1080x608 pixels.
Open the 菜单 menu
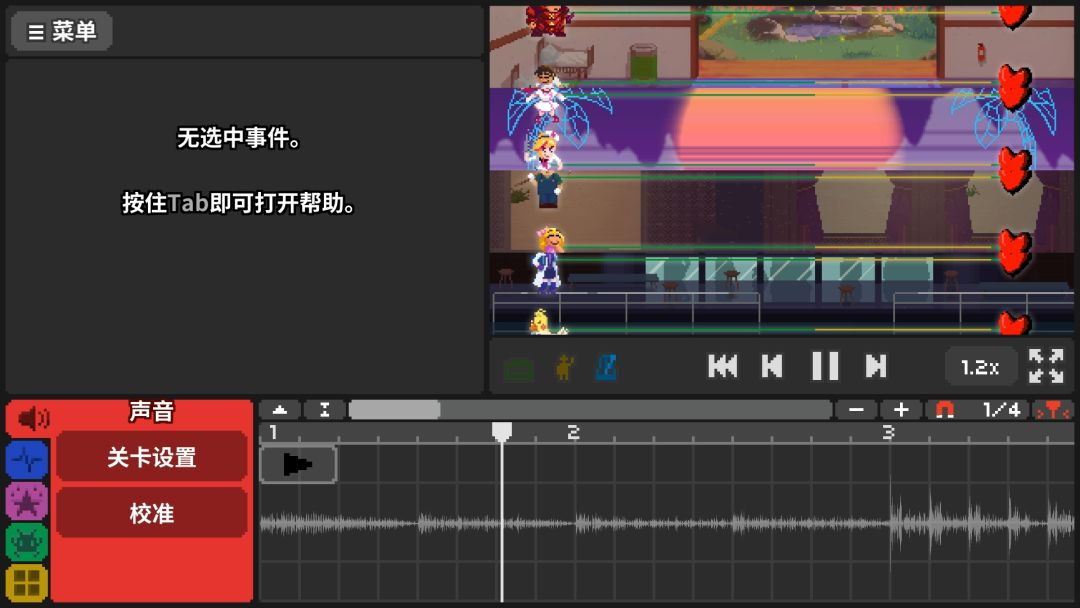point(61,31)
